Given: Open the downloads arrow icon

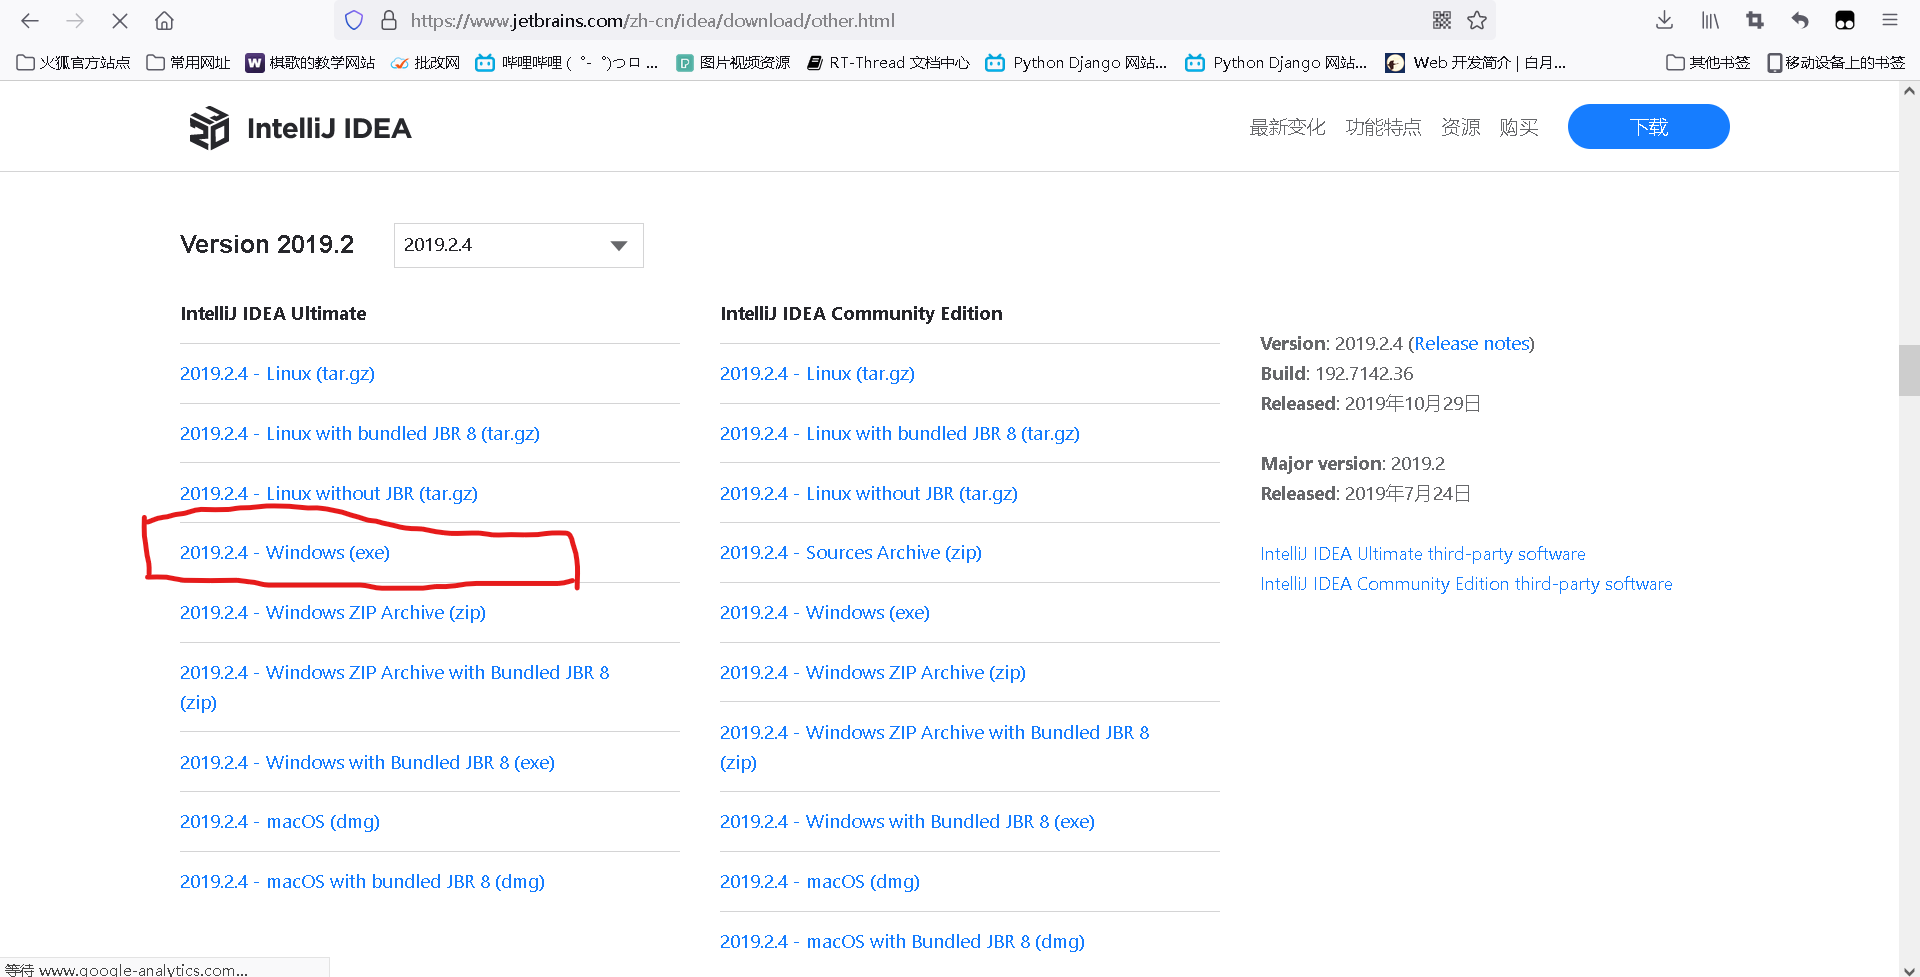Looking at the screenshot, I should pos(1664,20).
